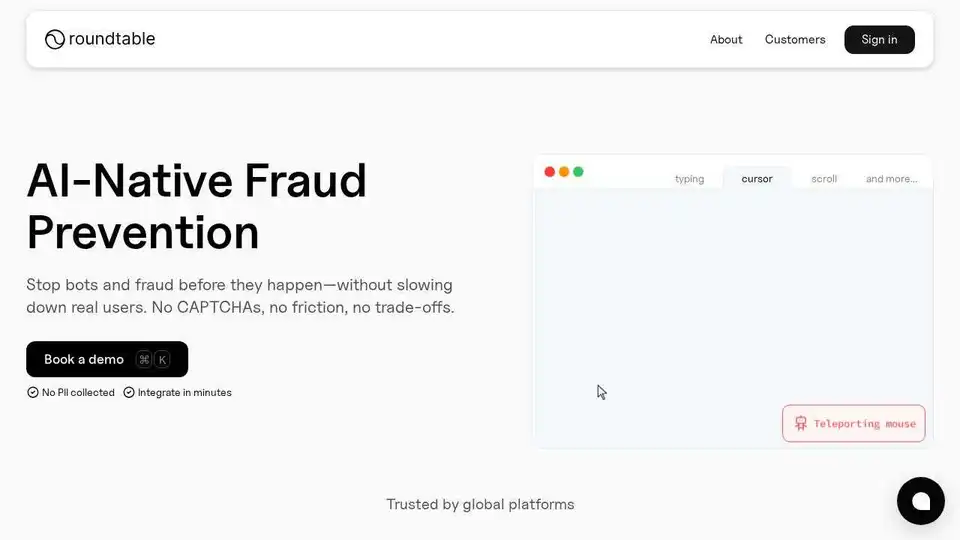This screenshot has height=540, width=960.
Task: Switch to the typing tab
Action: pos(689,179)
